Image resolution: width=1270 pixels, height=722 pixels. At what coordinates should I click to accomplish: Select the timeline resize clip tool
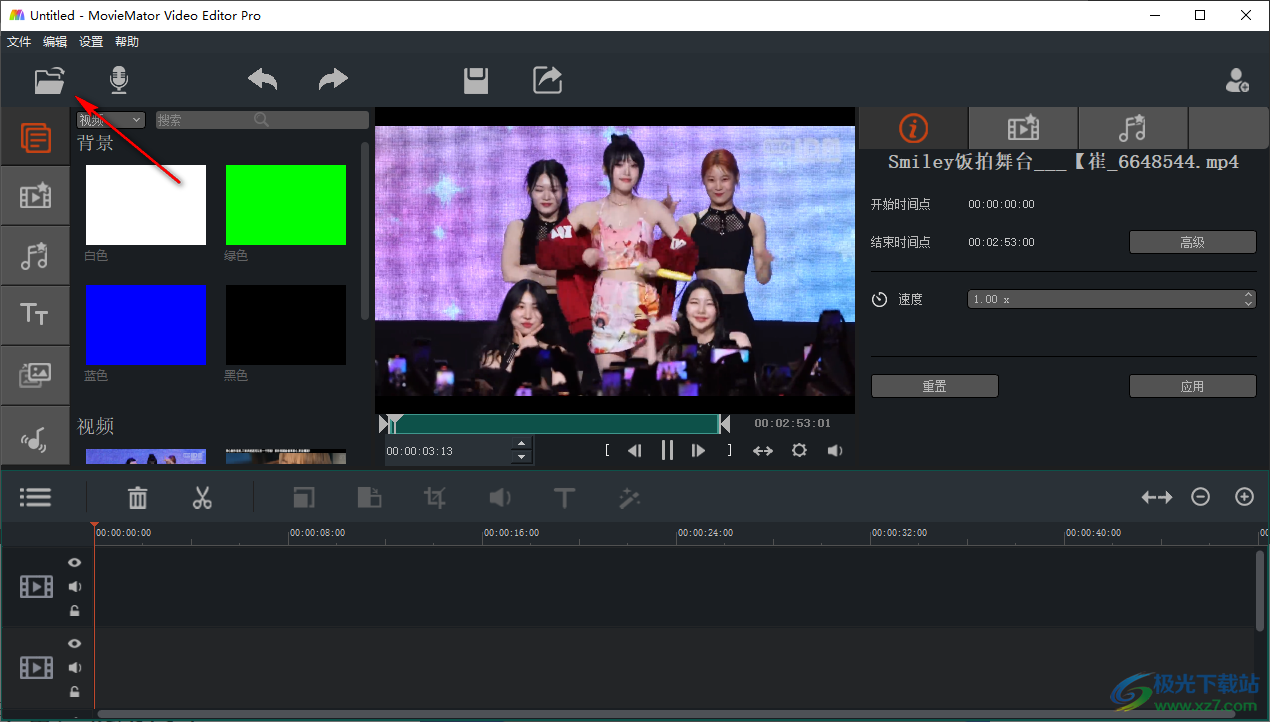[304, 497]
